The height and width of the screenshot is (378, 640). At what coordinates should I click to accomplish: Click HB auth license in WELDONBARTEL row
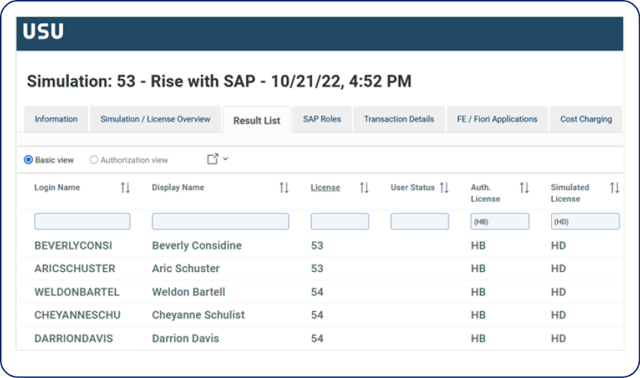coord(478,292)
